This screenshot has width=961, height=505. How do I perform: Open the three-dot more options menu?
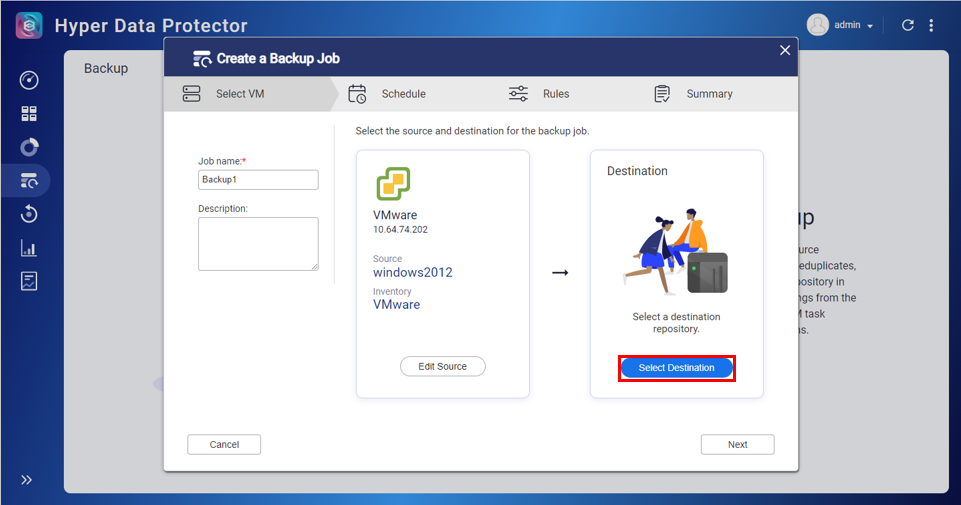tap(932, 25)
